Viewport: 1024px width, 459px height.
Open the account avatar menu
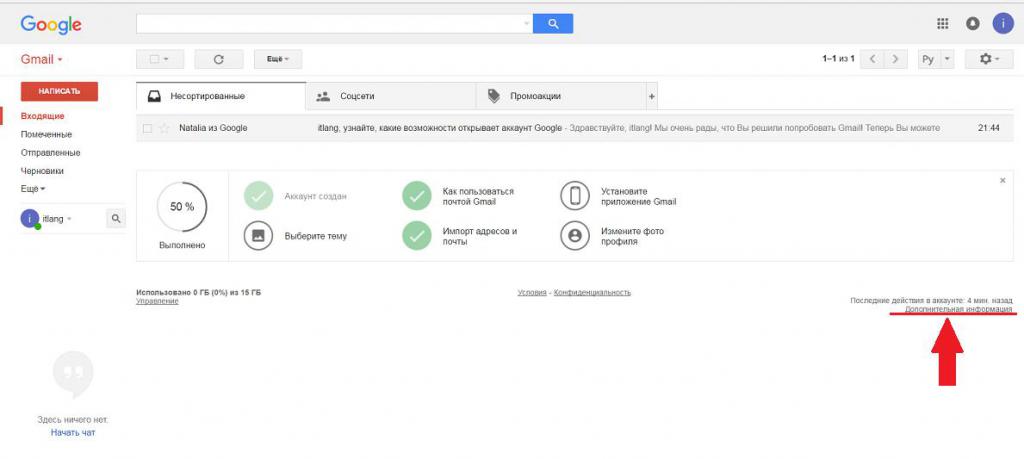pos(1003,24)
